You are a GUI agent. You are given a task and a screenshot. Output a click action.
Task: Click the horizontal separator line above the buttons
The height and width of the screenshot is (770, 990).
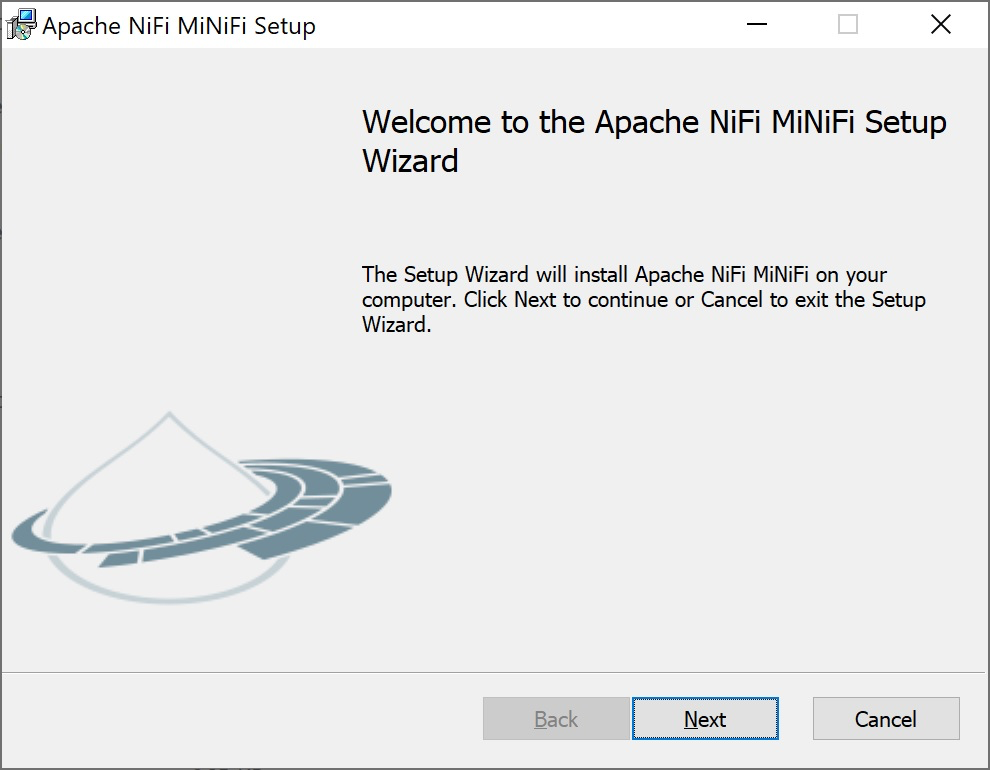494,672
